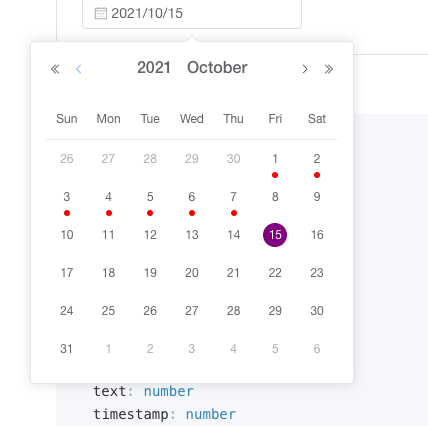Pick October 31

(x=67, y=349)
